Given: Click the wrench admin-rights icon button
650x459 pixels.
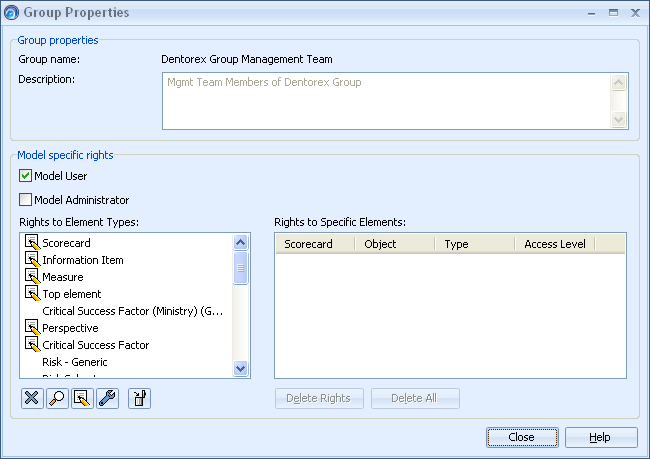Looking at the screenshot, I should [107, 398].
